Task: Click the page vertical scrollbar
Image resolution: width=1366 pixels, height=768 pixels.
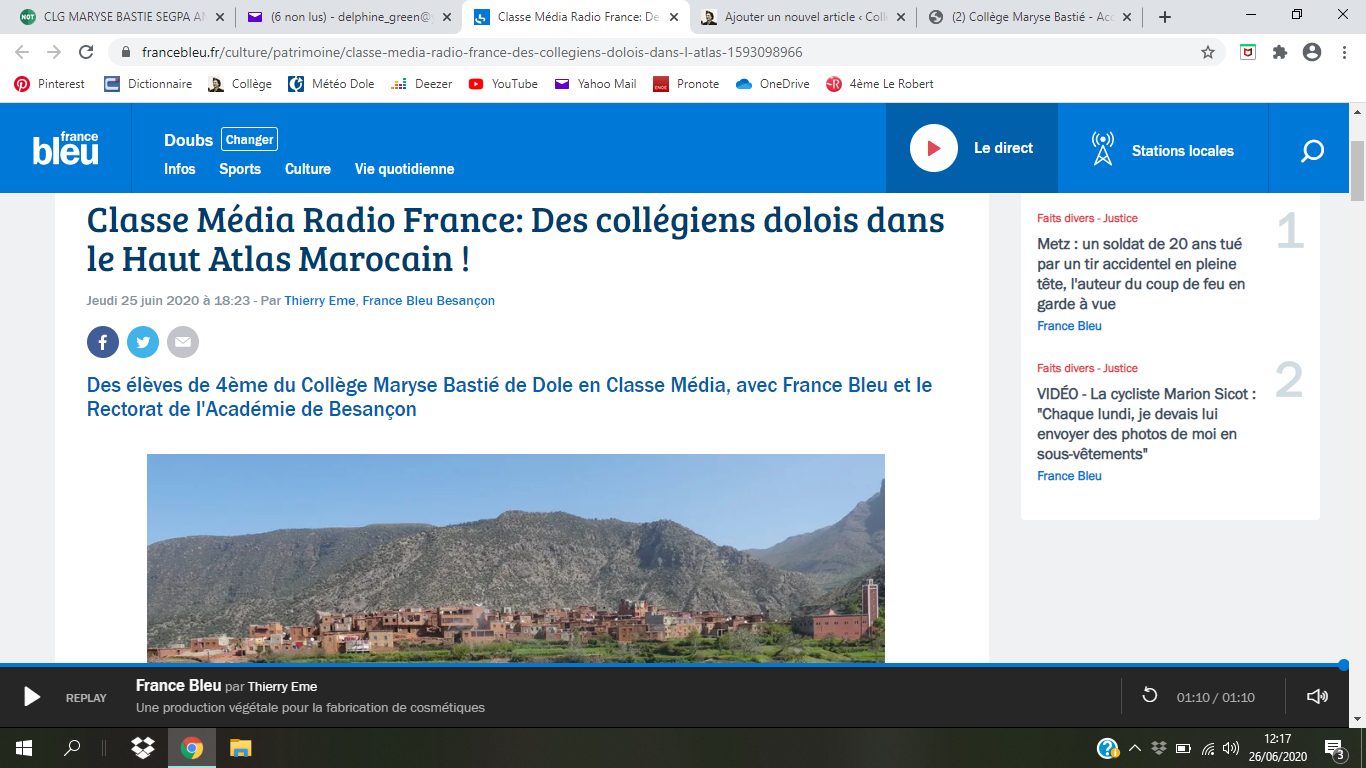Action: point(1357,172)
